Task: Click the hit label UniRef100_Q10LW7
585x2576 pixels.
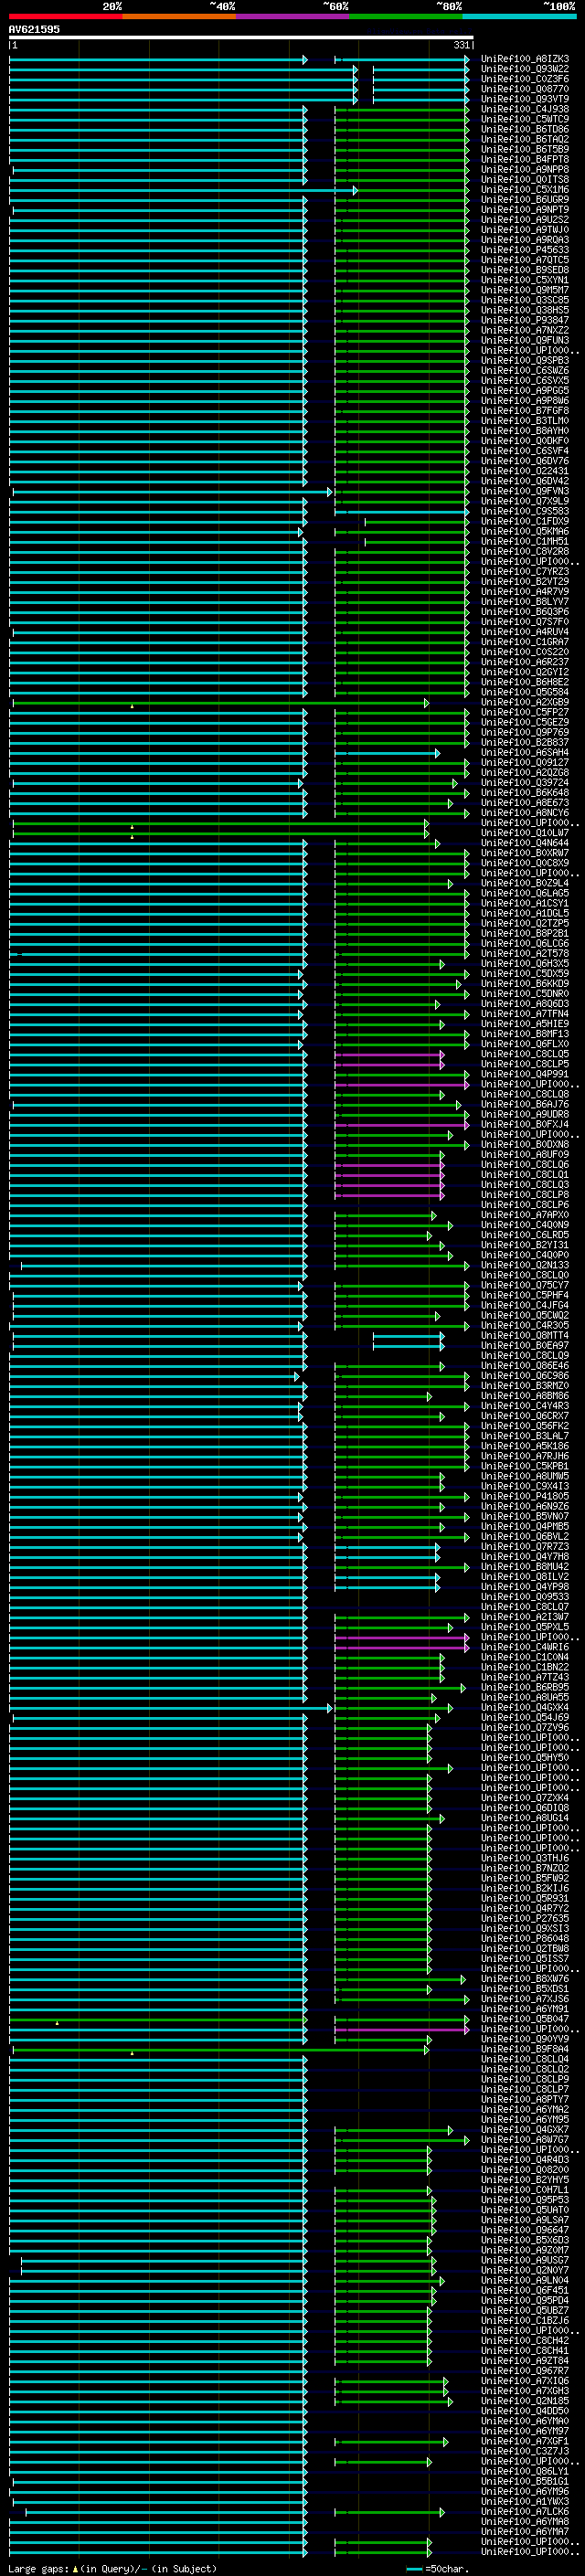Action: pos(525,833)
